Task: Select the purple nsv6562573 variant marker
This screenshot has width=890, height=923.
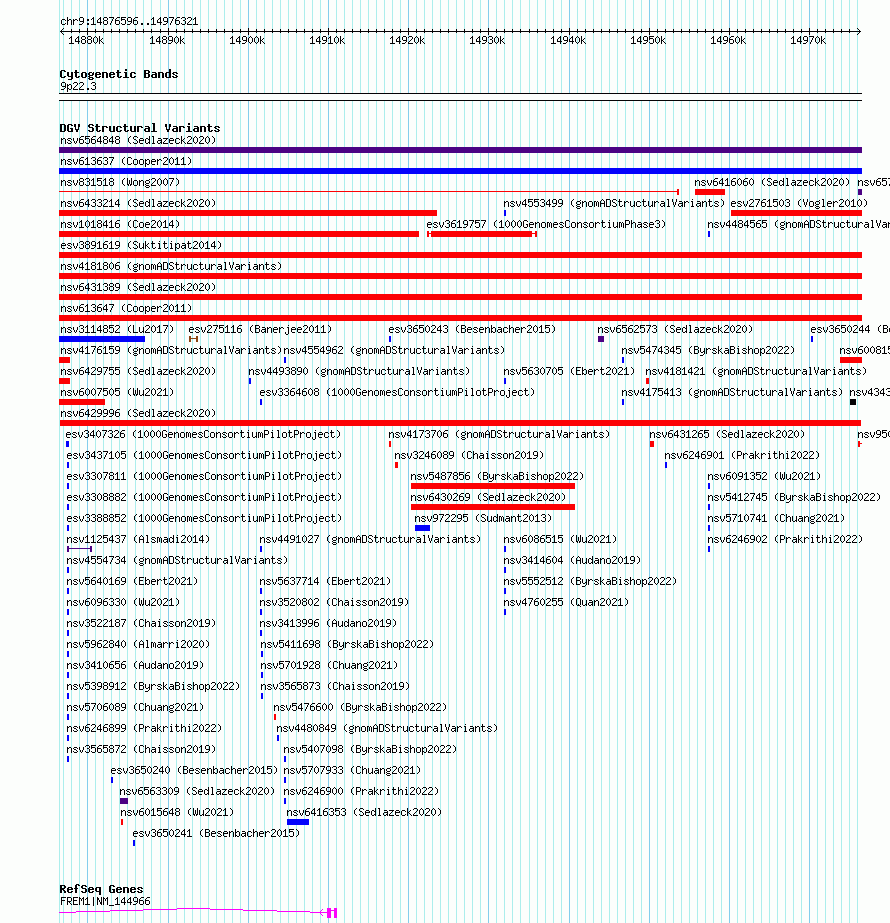Action: point(601,339)
